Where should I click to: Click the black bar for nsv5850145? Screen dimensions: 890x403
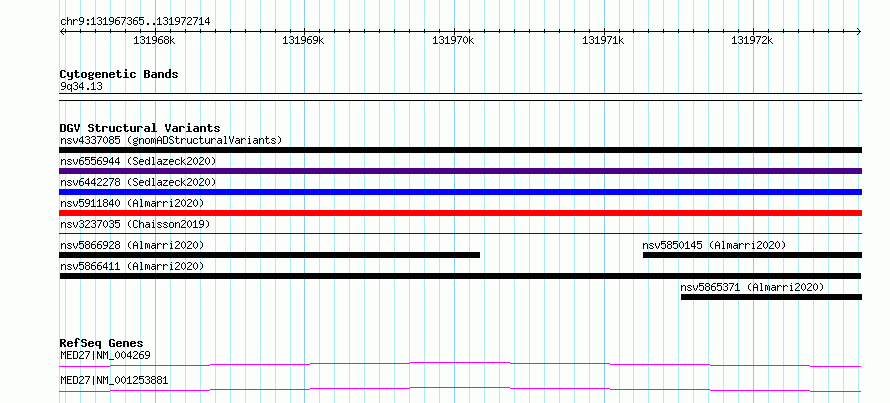752,255
